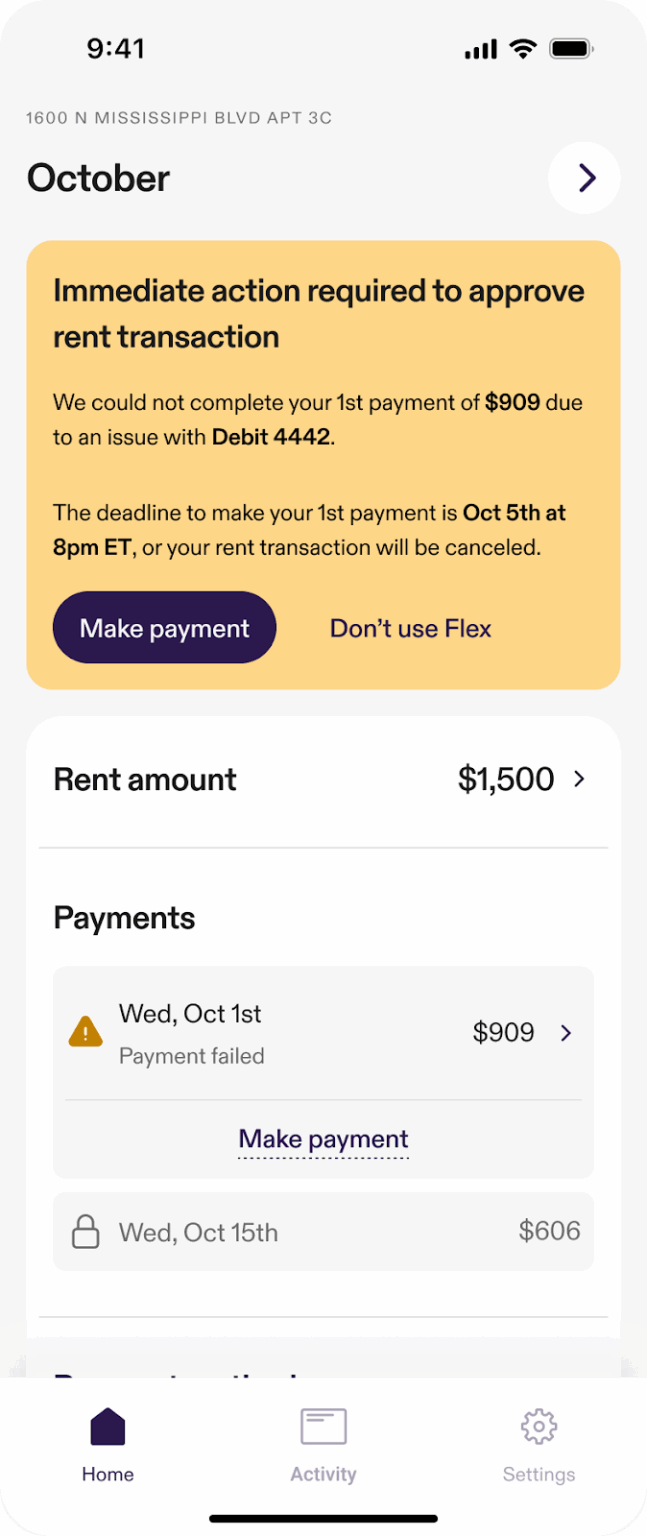The height and width of the screenshot is (1536, 647).
Task: Open Rent amount details via its chevron
Action: [x=580, y=779]
